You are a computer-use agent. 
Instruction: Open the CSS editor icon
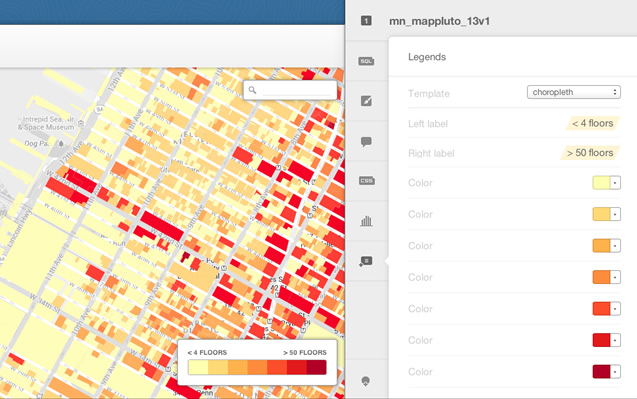tap(366, 180)
